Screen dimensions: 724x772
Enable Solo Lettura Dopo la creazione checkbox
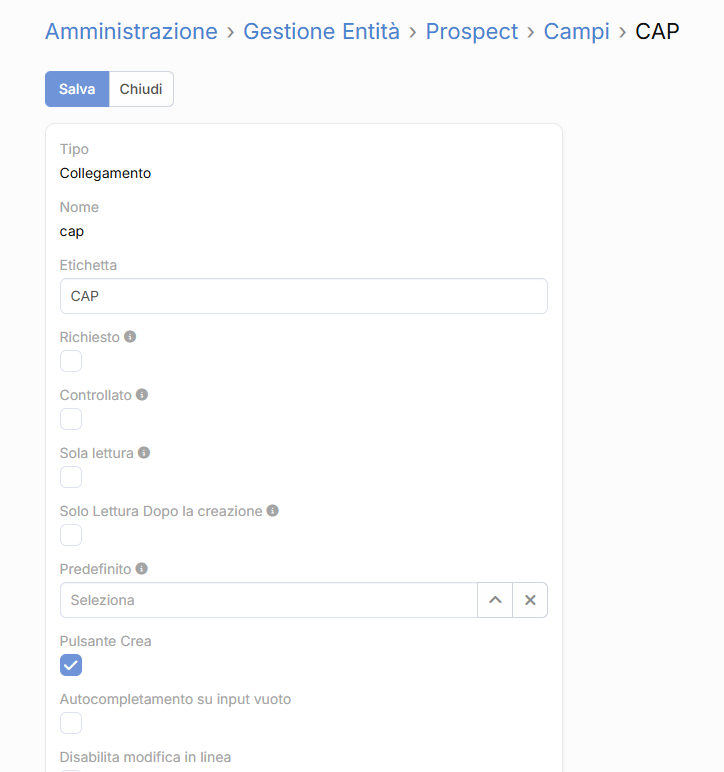[x=71, y=535]
